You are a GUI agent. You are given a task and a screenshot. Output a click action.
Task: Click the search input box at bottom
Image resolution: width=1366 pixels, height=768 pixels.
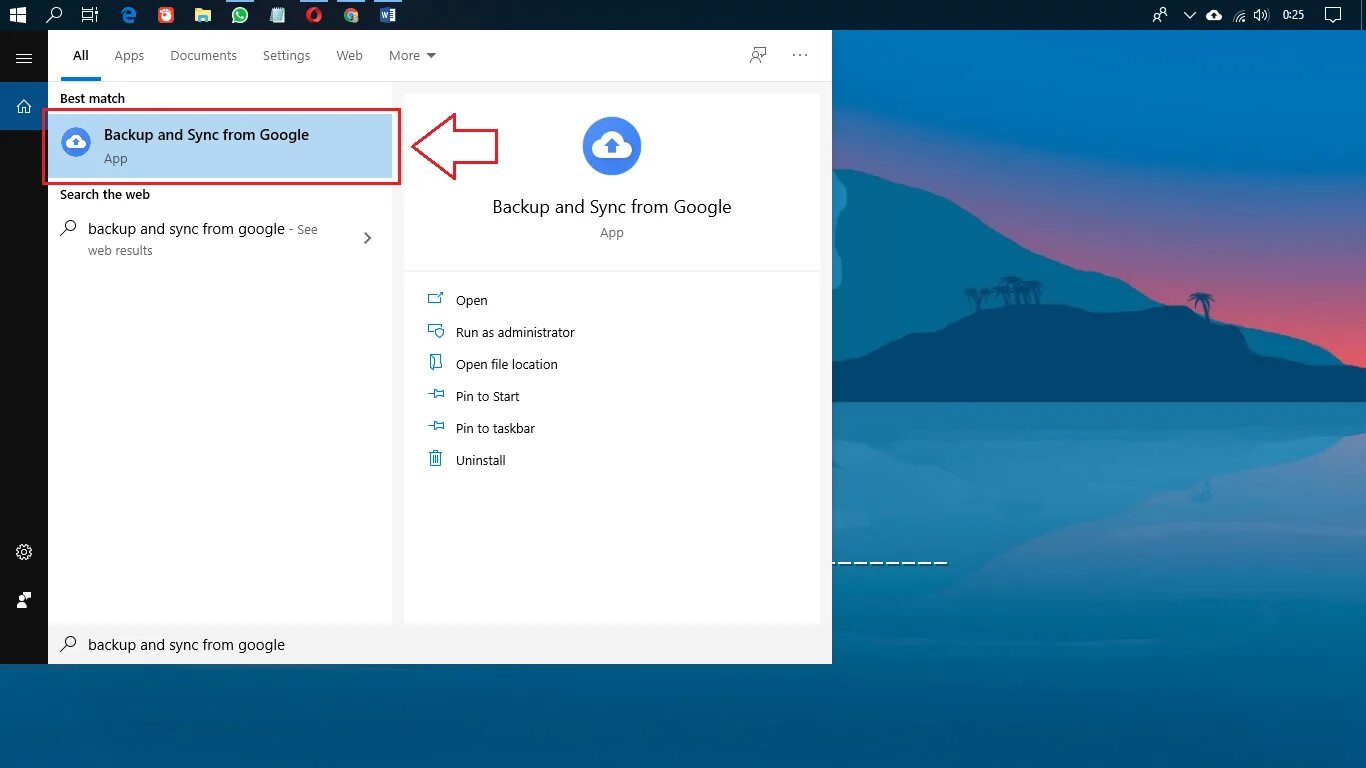(x=440, y=645)
